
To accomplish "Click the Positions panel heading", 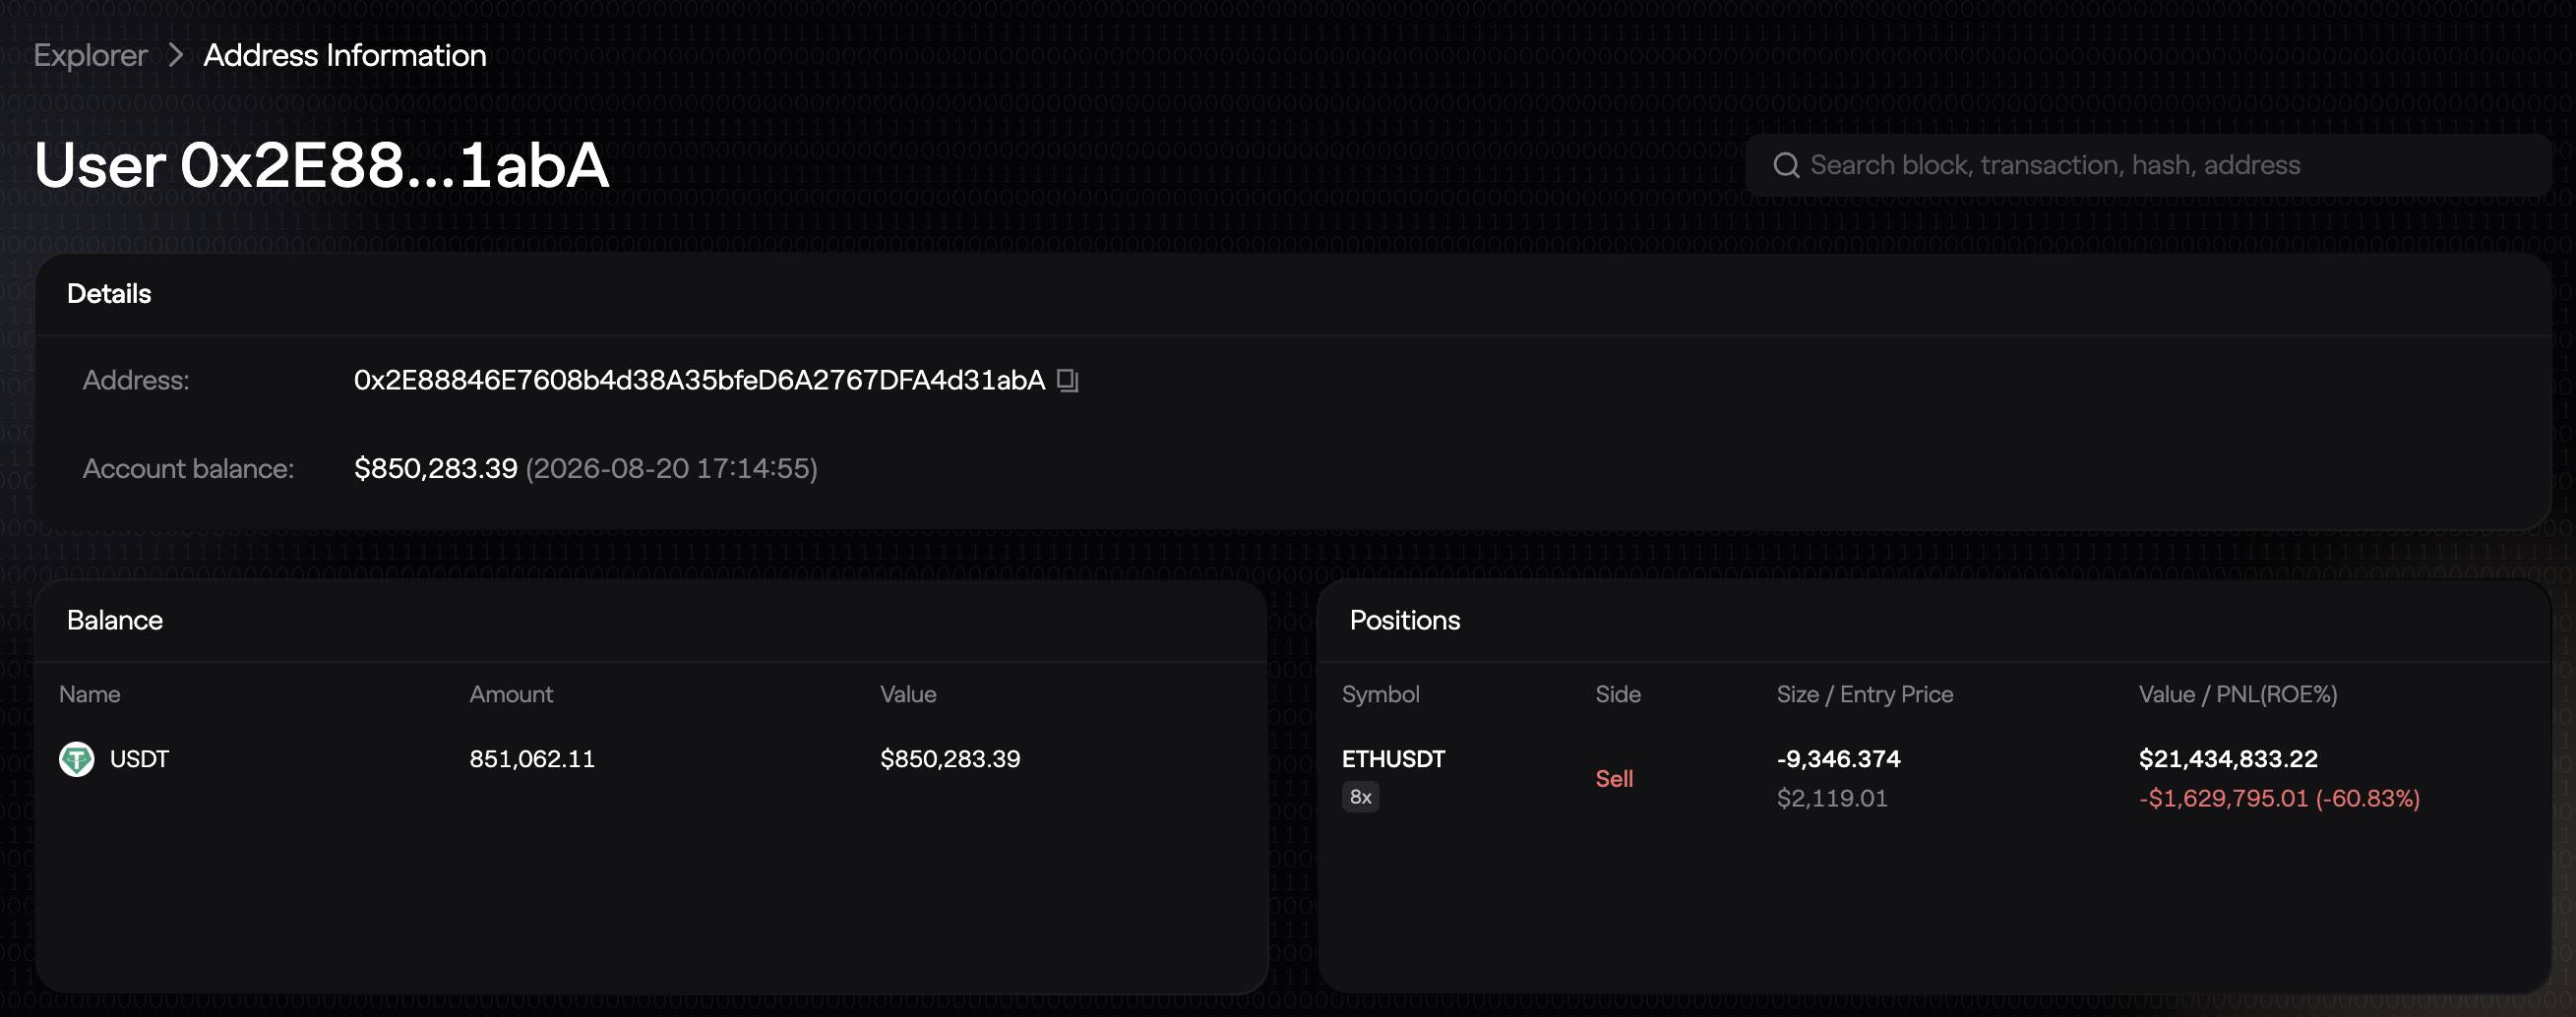I will tap(1405, 620).
